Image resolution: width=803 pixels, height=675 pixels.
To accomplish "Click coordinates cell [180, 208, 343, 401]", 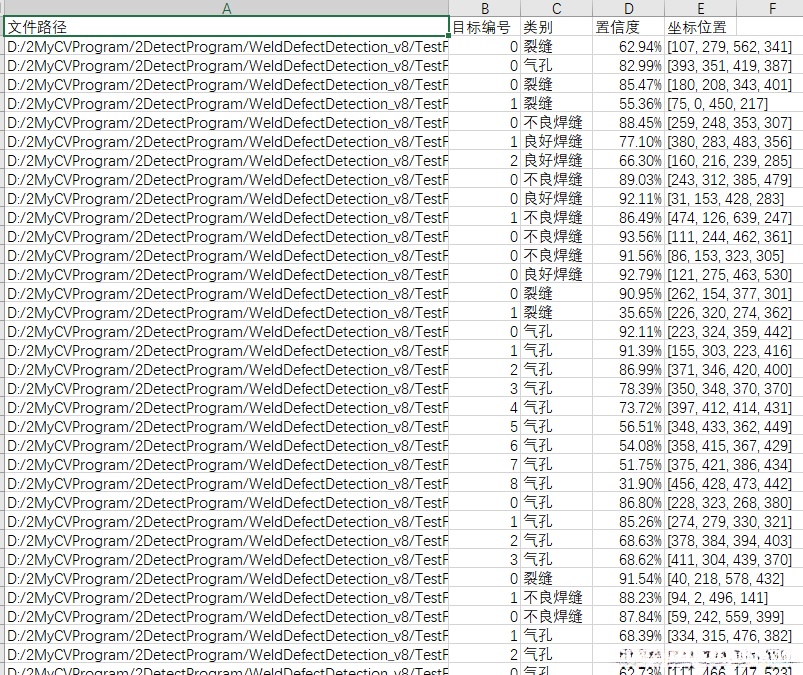I will [730, 85].
